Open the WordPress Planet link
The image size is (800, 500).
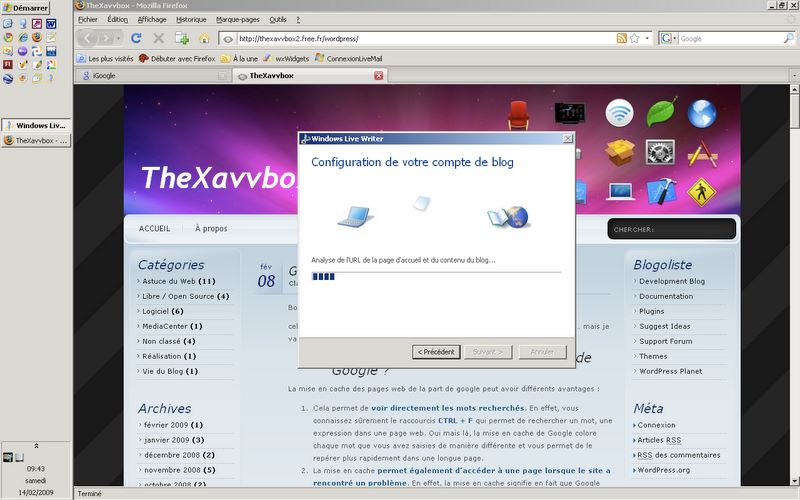[670, 371]
